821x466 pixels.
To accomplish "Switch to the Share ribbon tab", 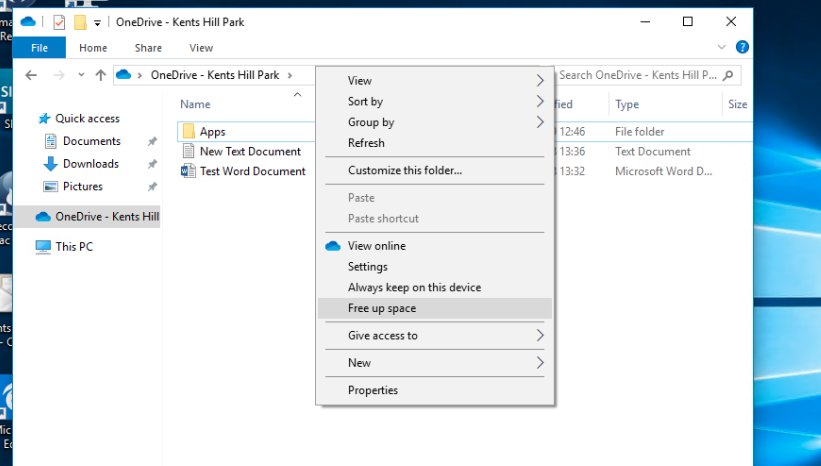I will 148,48.
